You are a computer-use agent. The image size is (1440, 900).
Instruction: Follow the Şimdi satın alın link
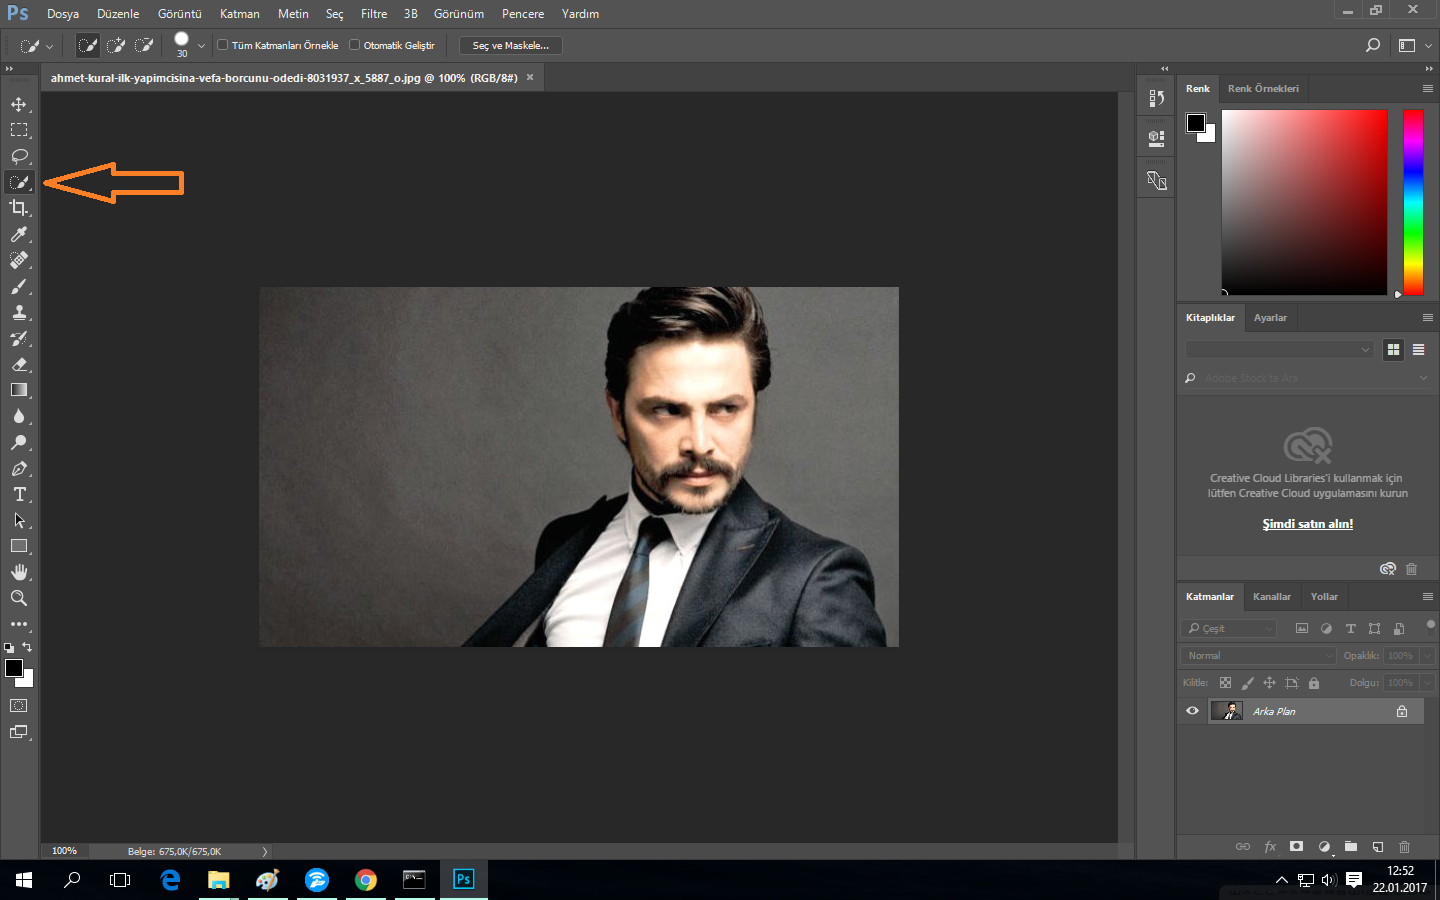pos(1307,524)
